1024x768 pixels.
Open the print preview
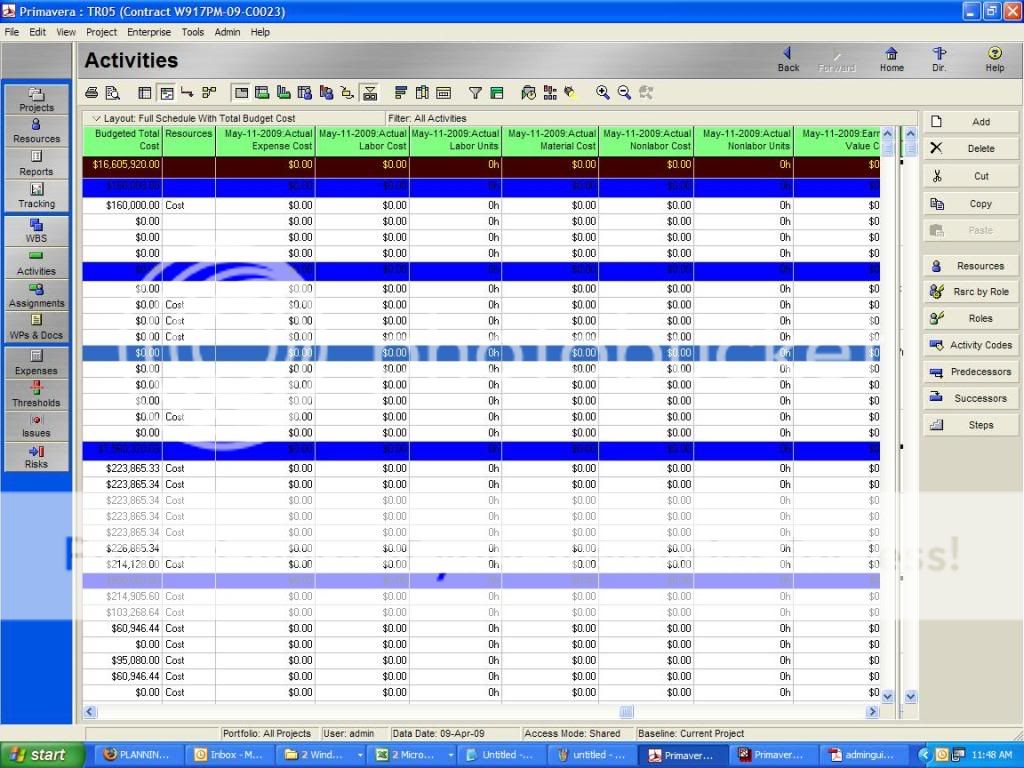[113, 92]
